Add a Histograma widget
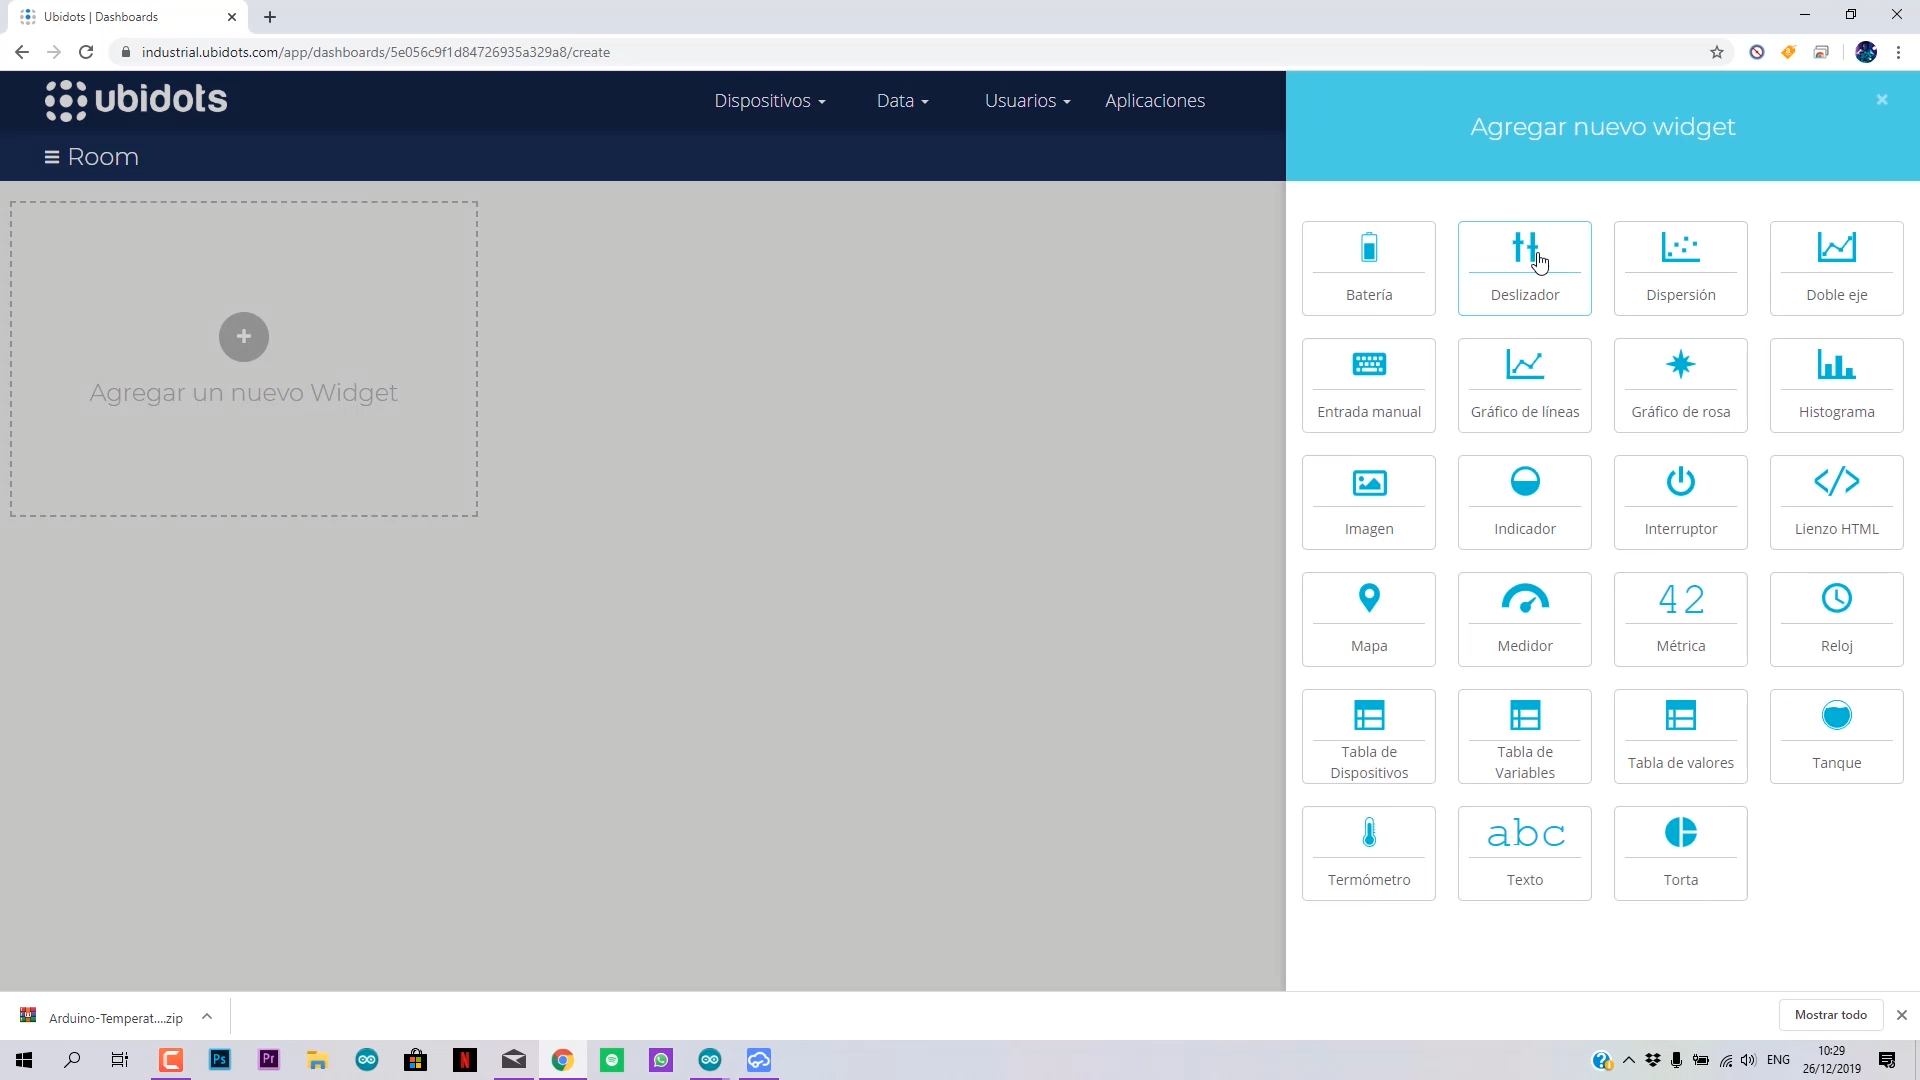The image size is (1920, 1080). [1836, 385]
